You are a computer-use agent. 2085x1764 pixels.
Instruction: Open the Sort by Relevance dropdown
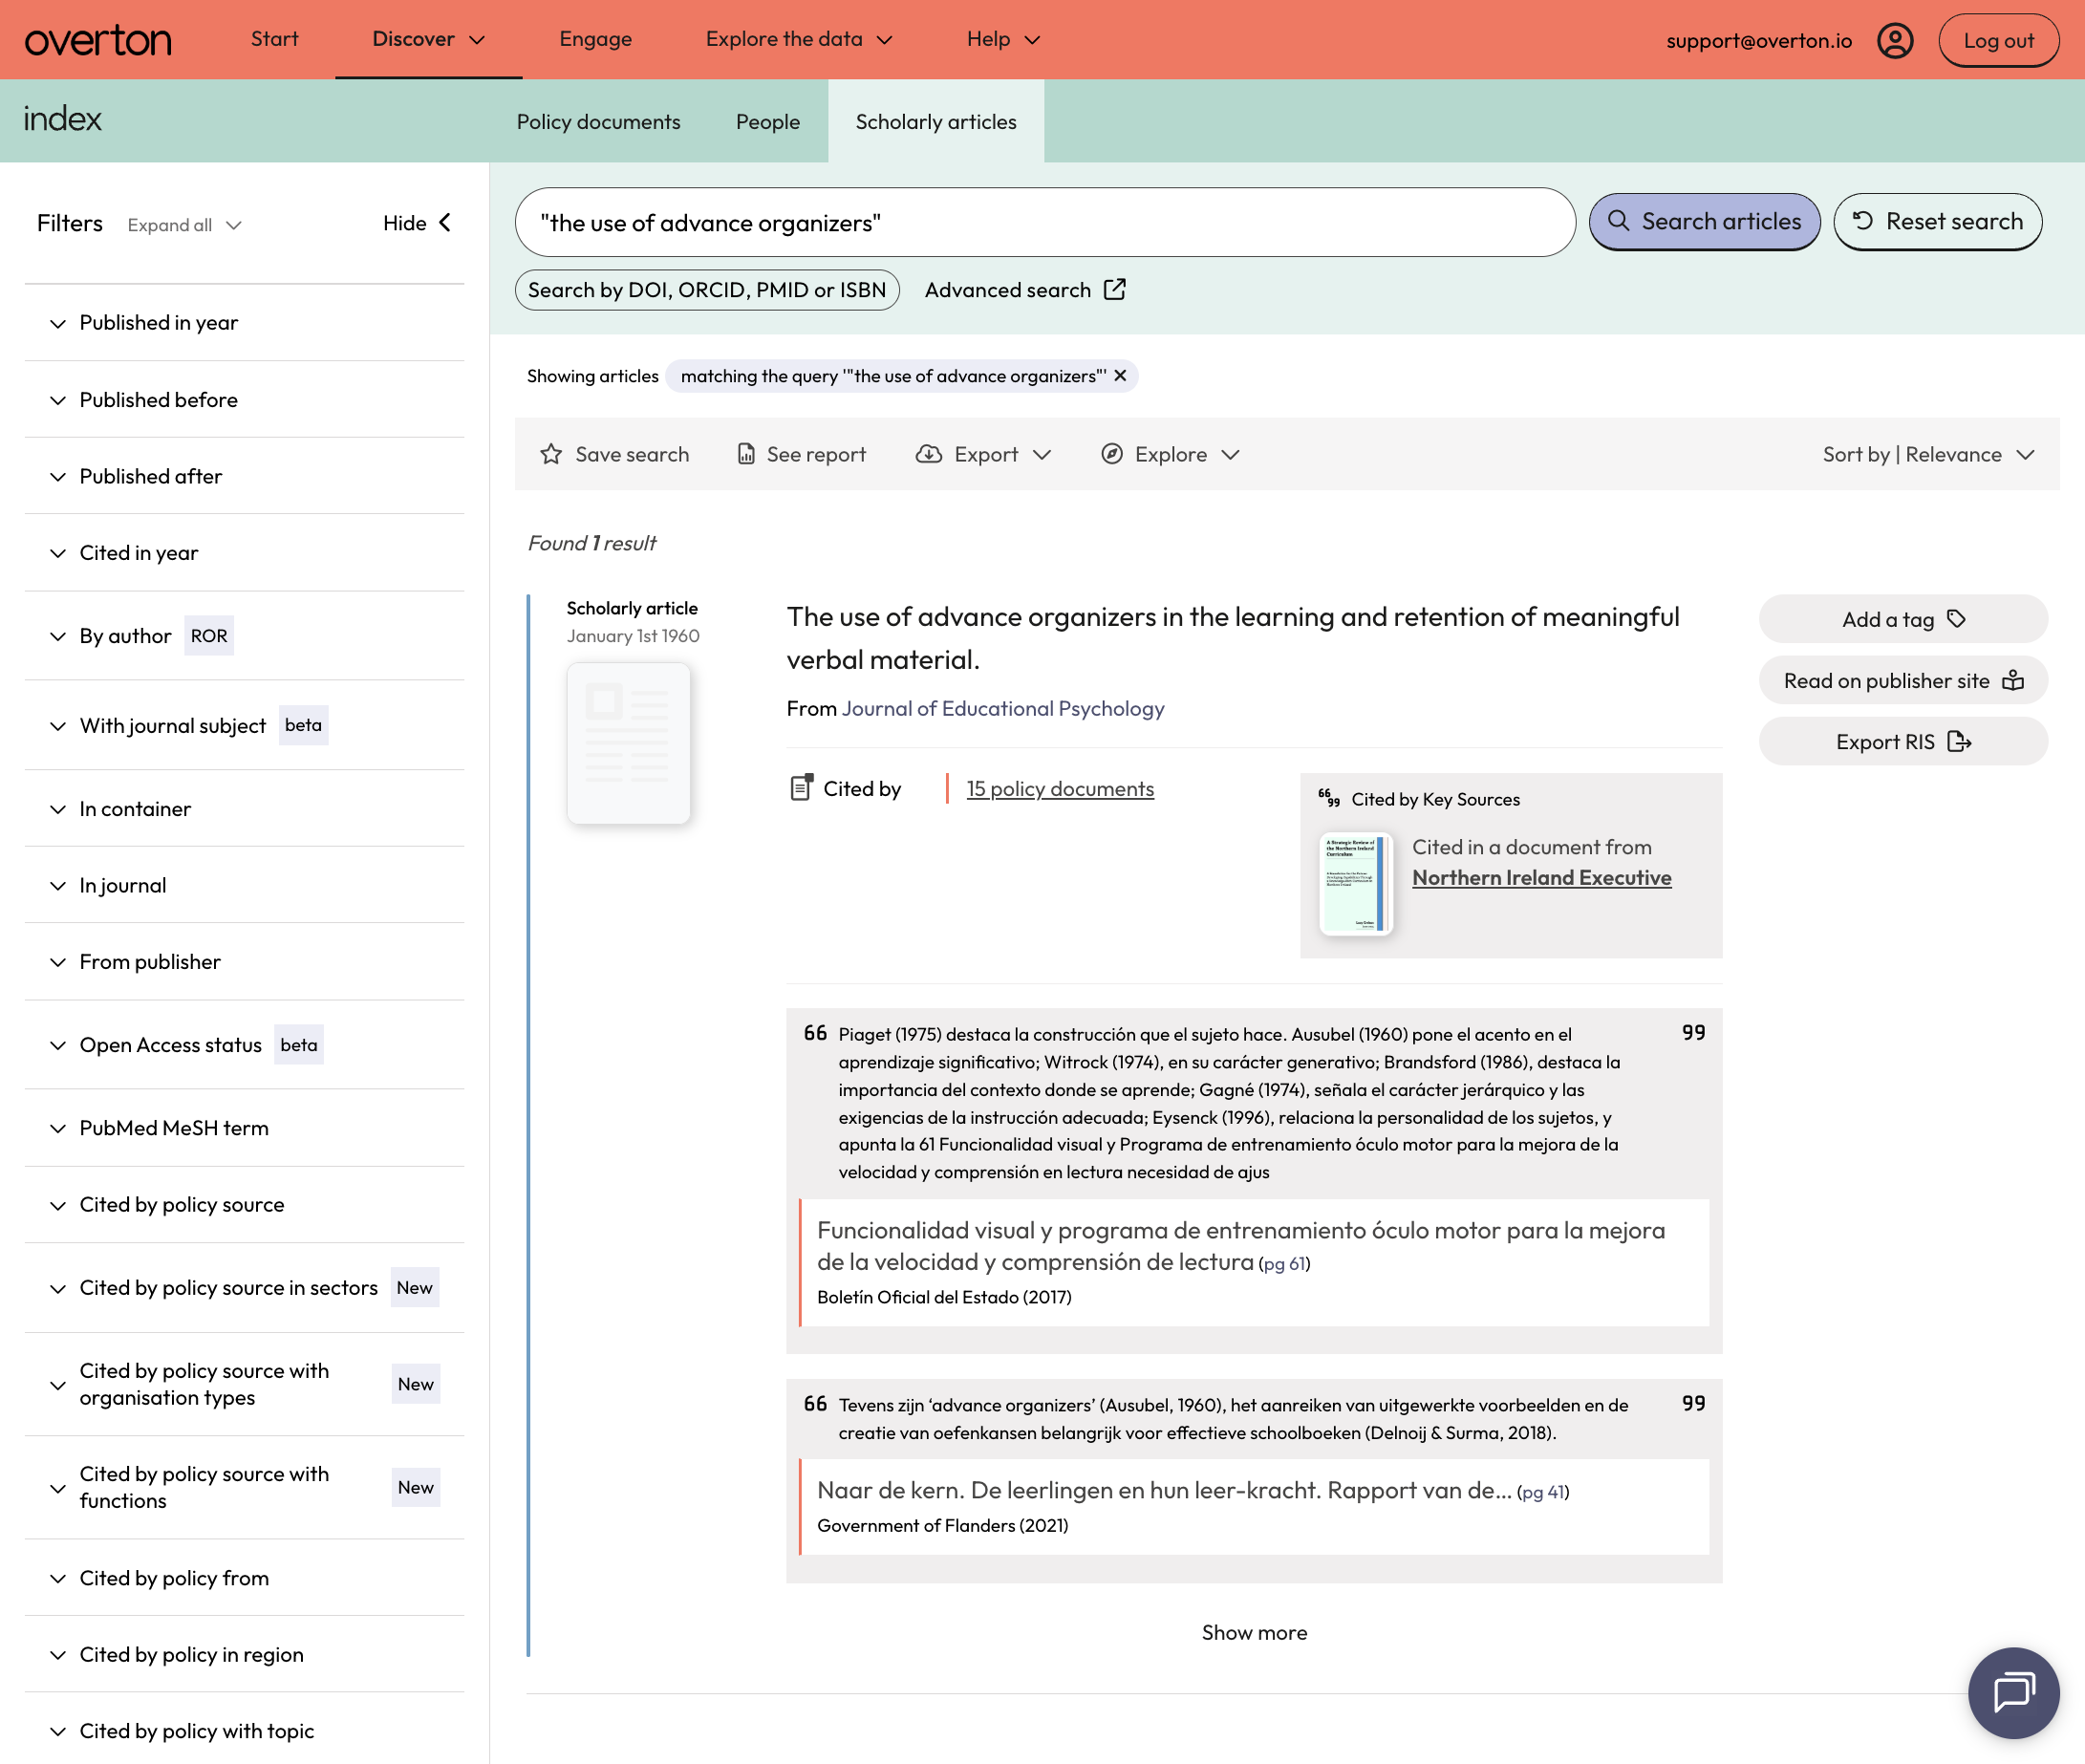point(1928,454)
